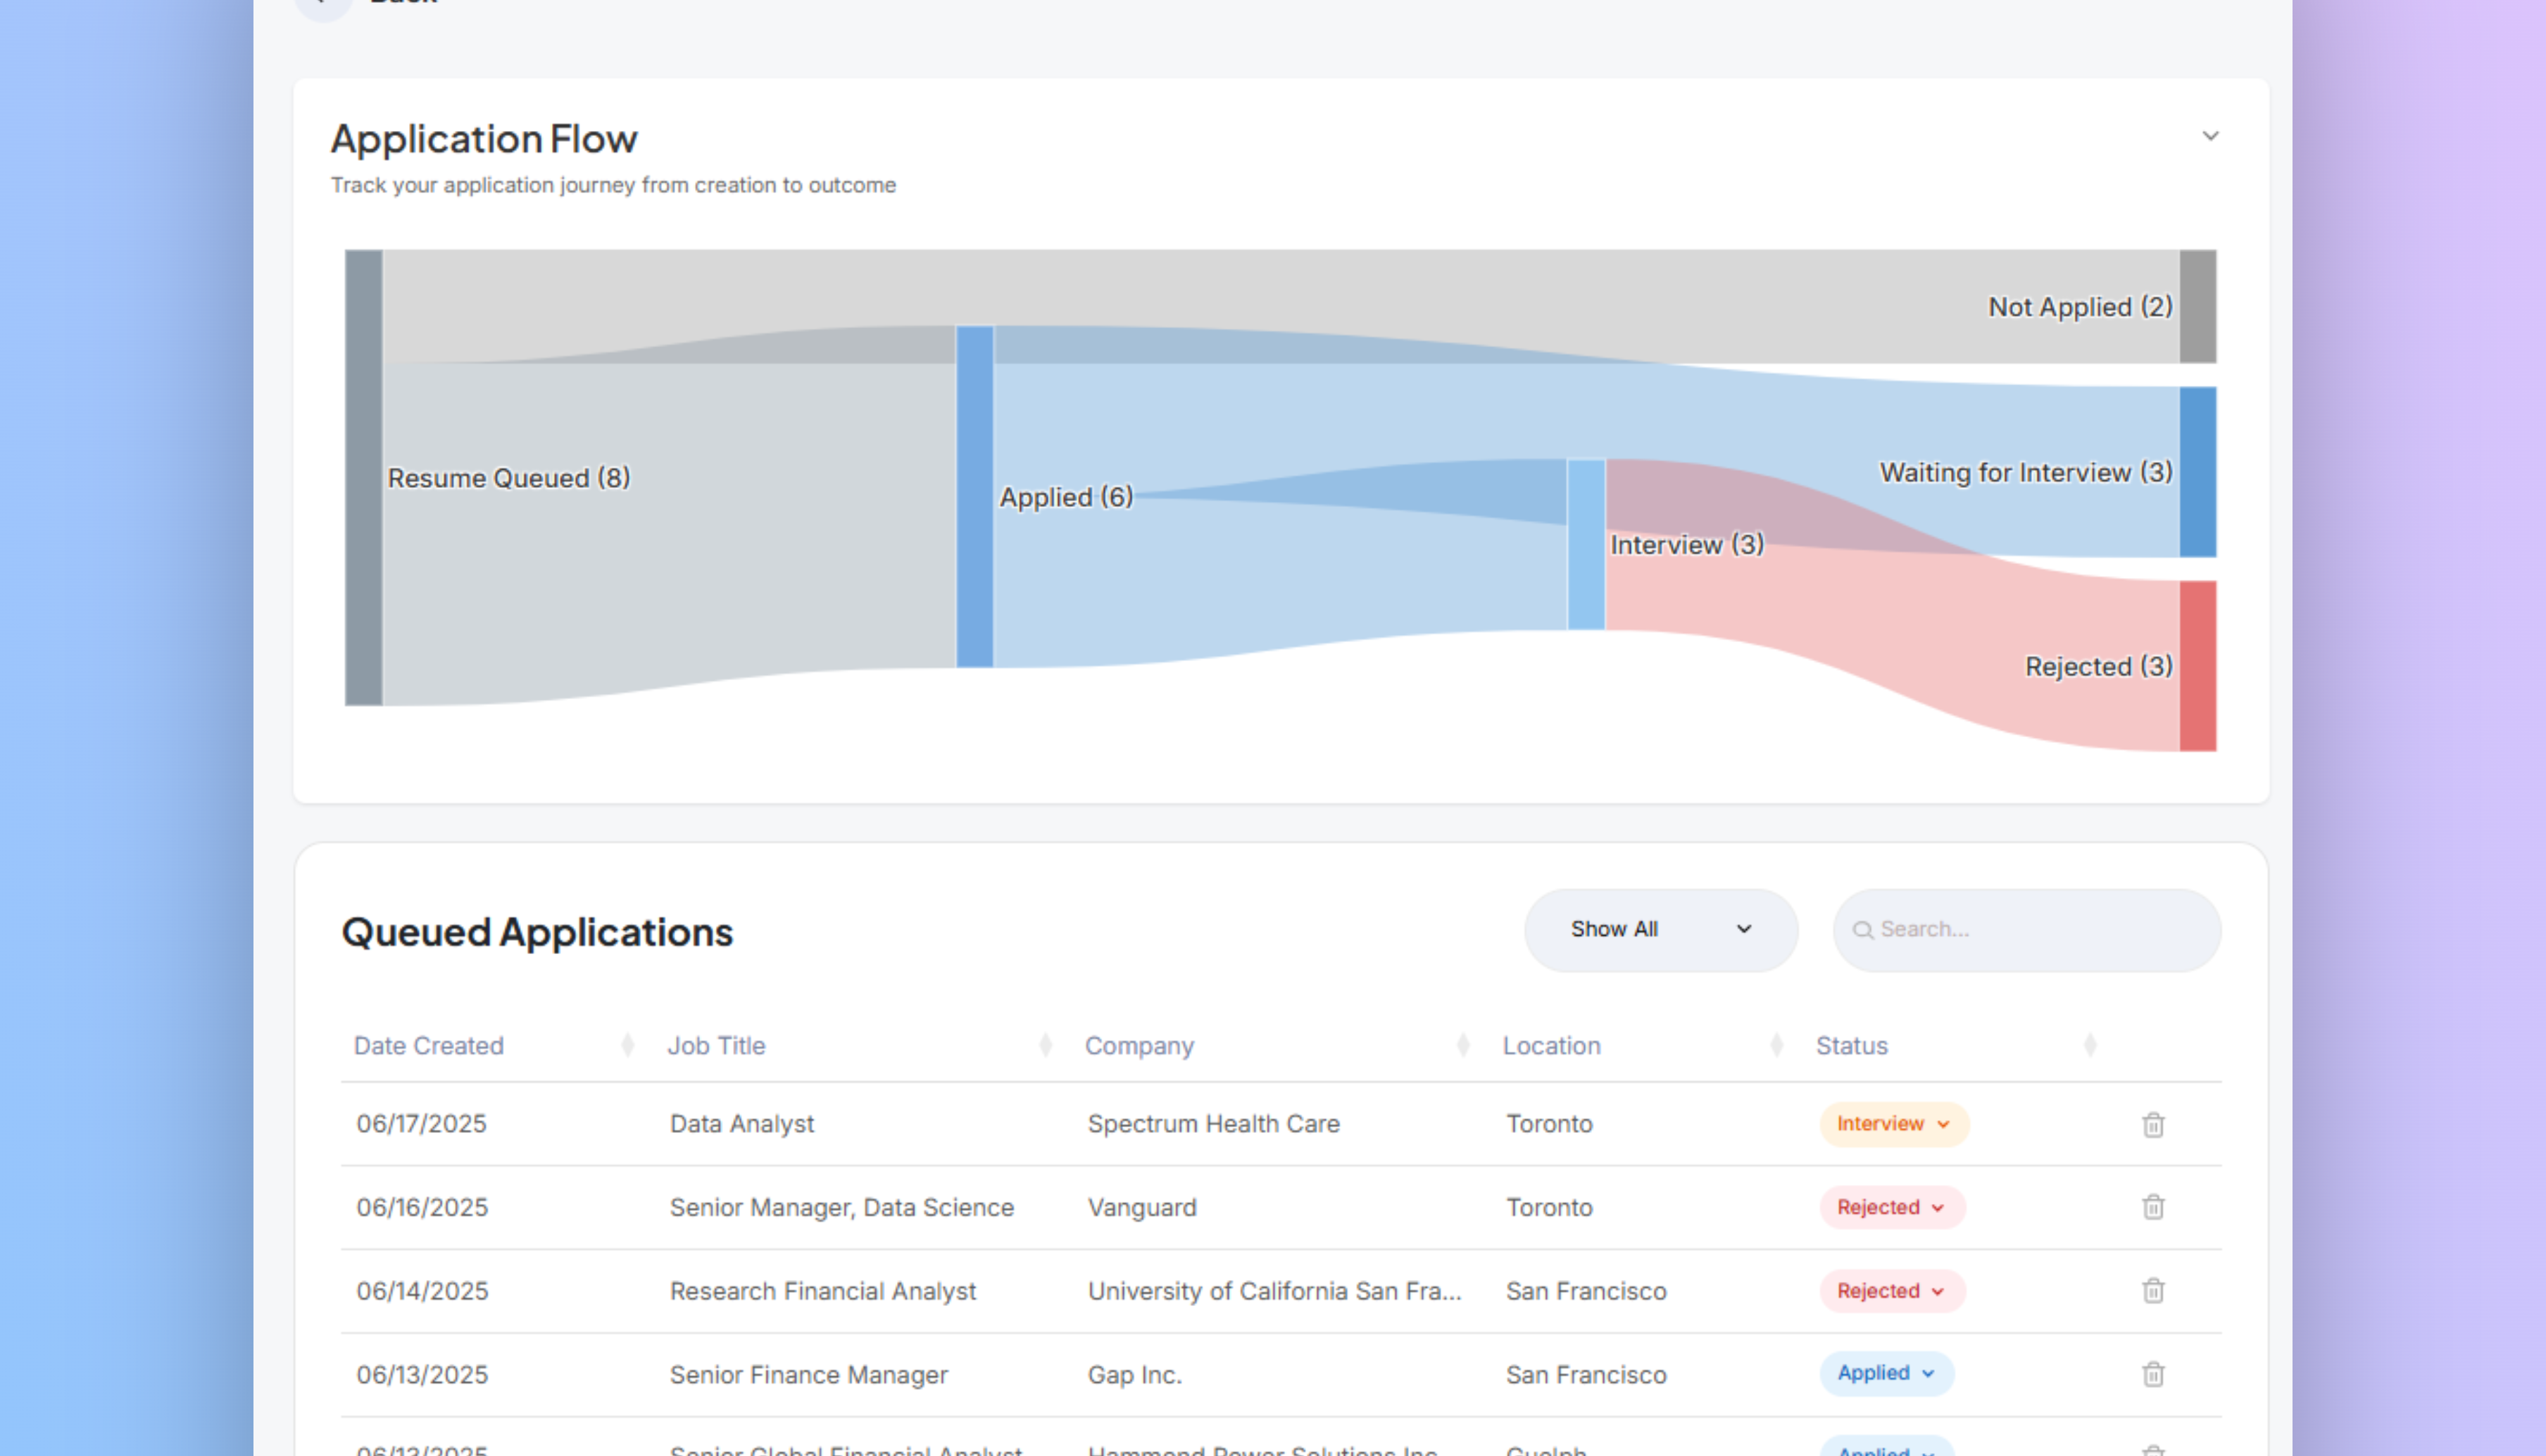The height and width of the screenshot is (1456, 2546).
Task: Click the 06/13/2025 date cell
Action: [x=422, y=1374]
